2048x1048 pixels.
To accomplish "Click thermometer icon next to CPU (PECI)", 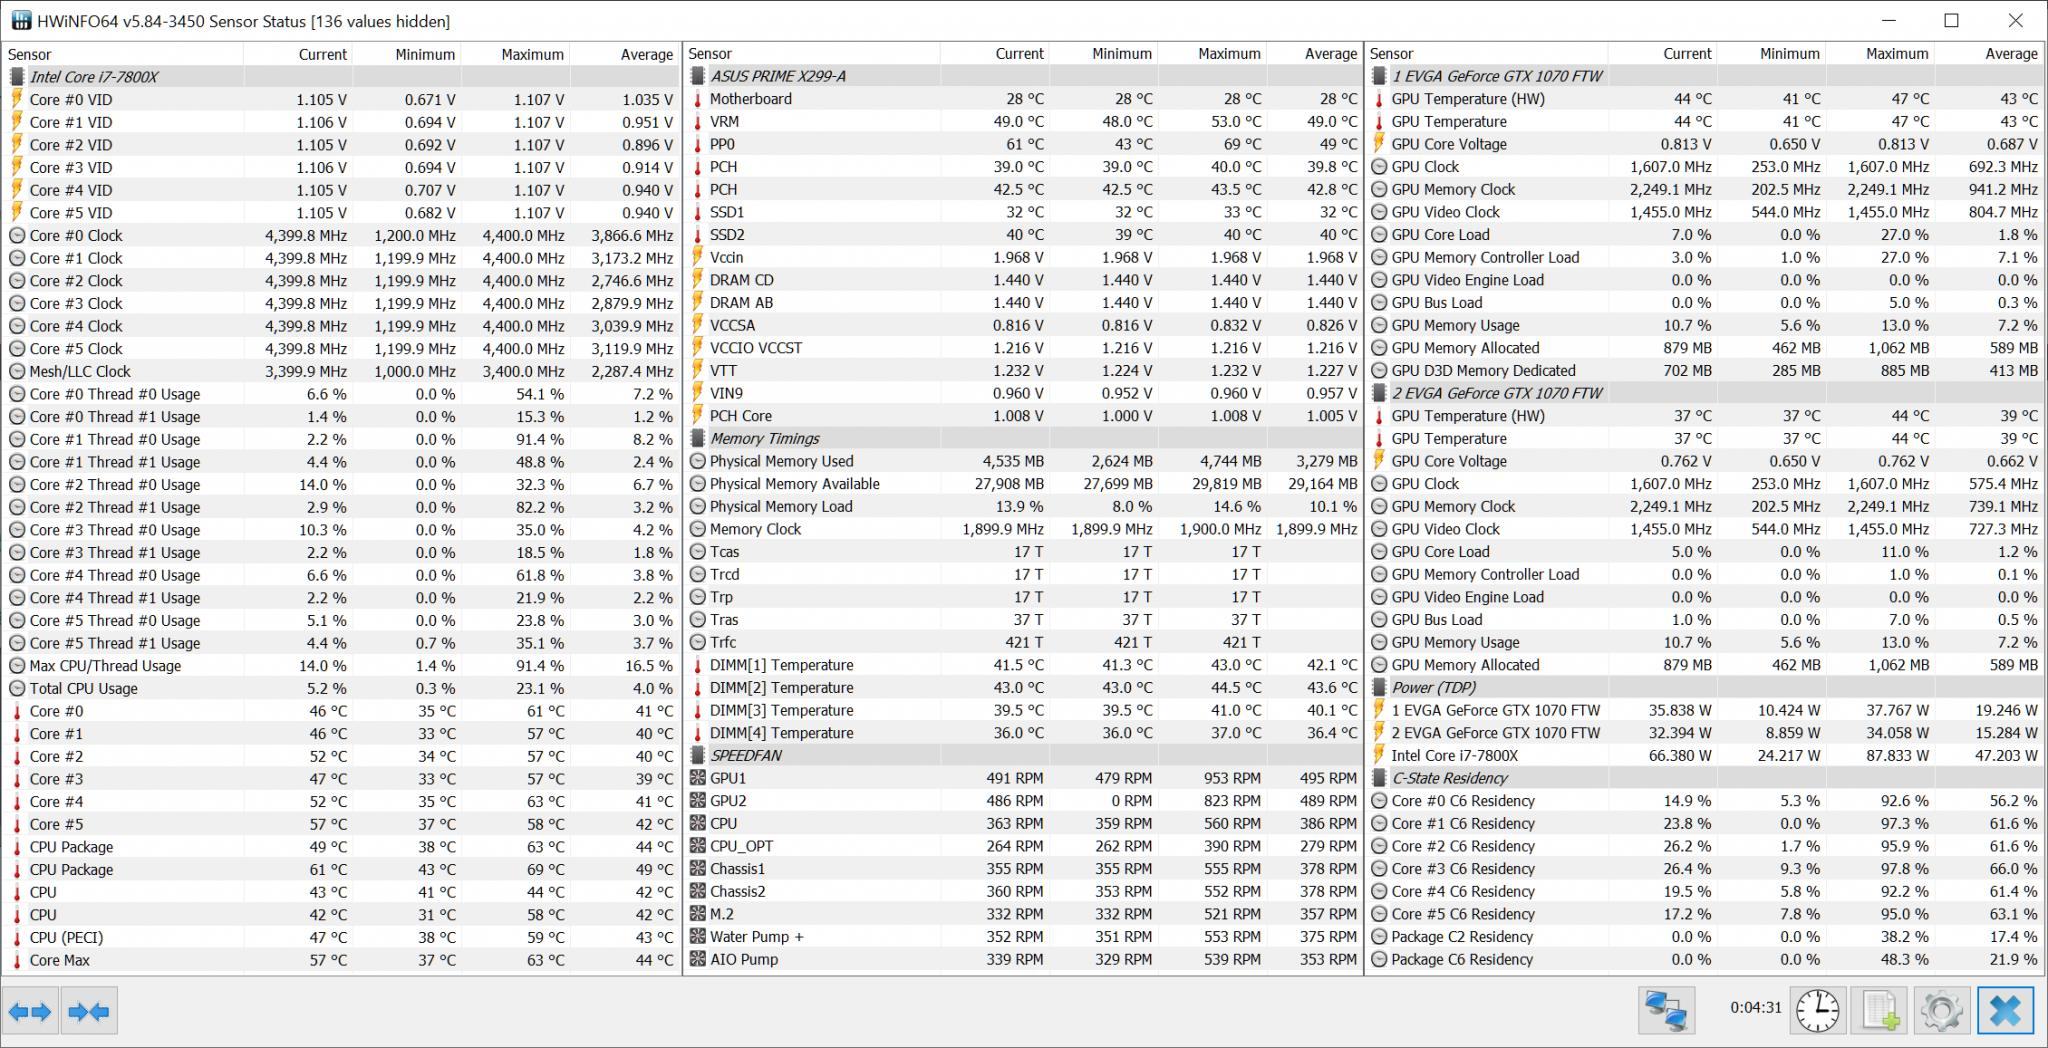I will pos(16,938).
